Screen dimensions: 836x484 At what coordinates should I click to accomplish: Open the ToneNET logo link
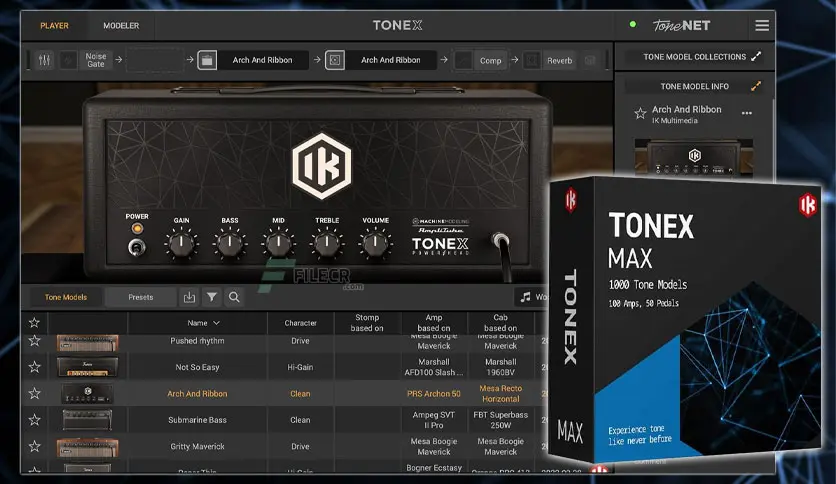[x=681, y=25]
